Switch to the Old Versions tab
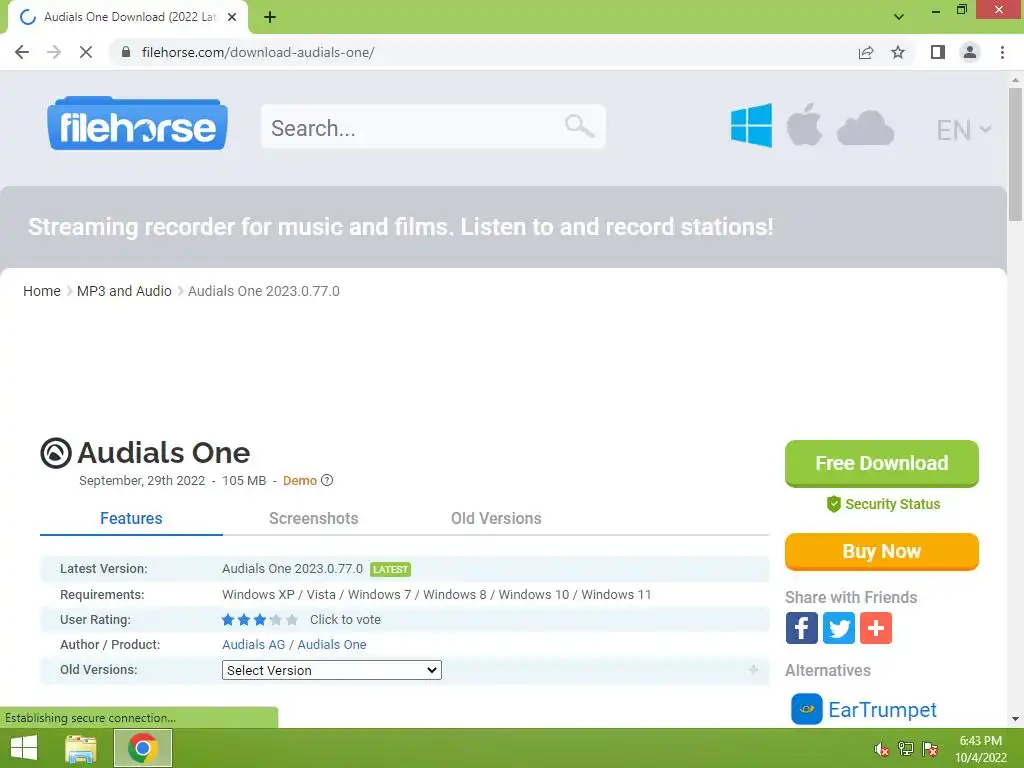Screen dimensions: 1024x768 point(496,519)
